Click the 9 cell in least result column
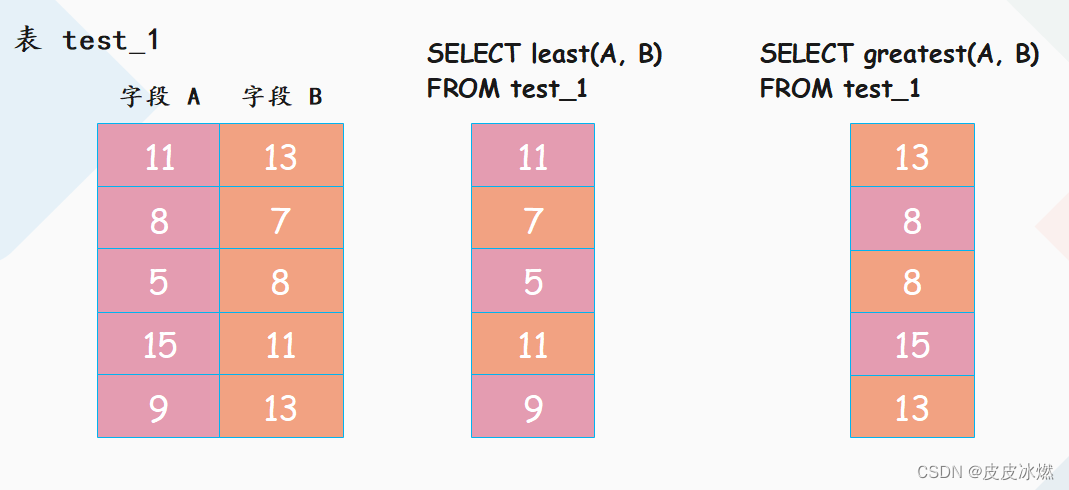1069x490 pixels. click(533, 406)
